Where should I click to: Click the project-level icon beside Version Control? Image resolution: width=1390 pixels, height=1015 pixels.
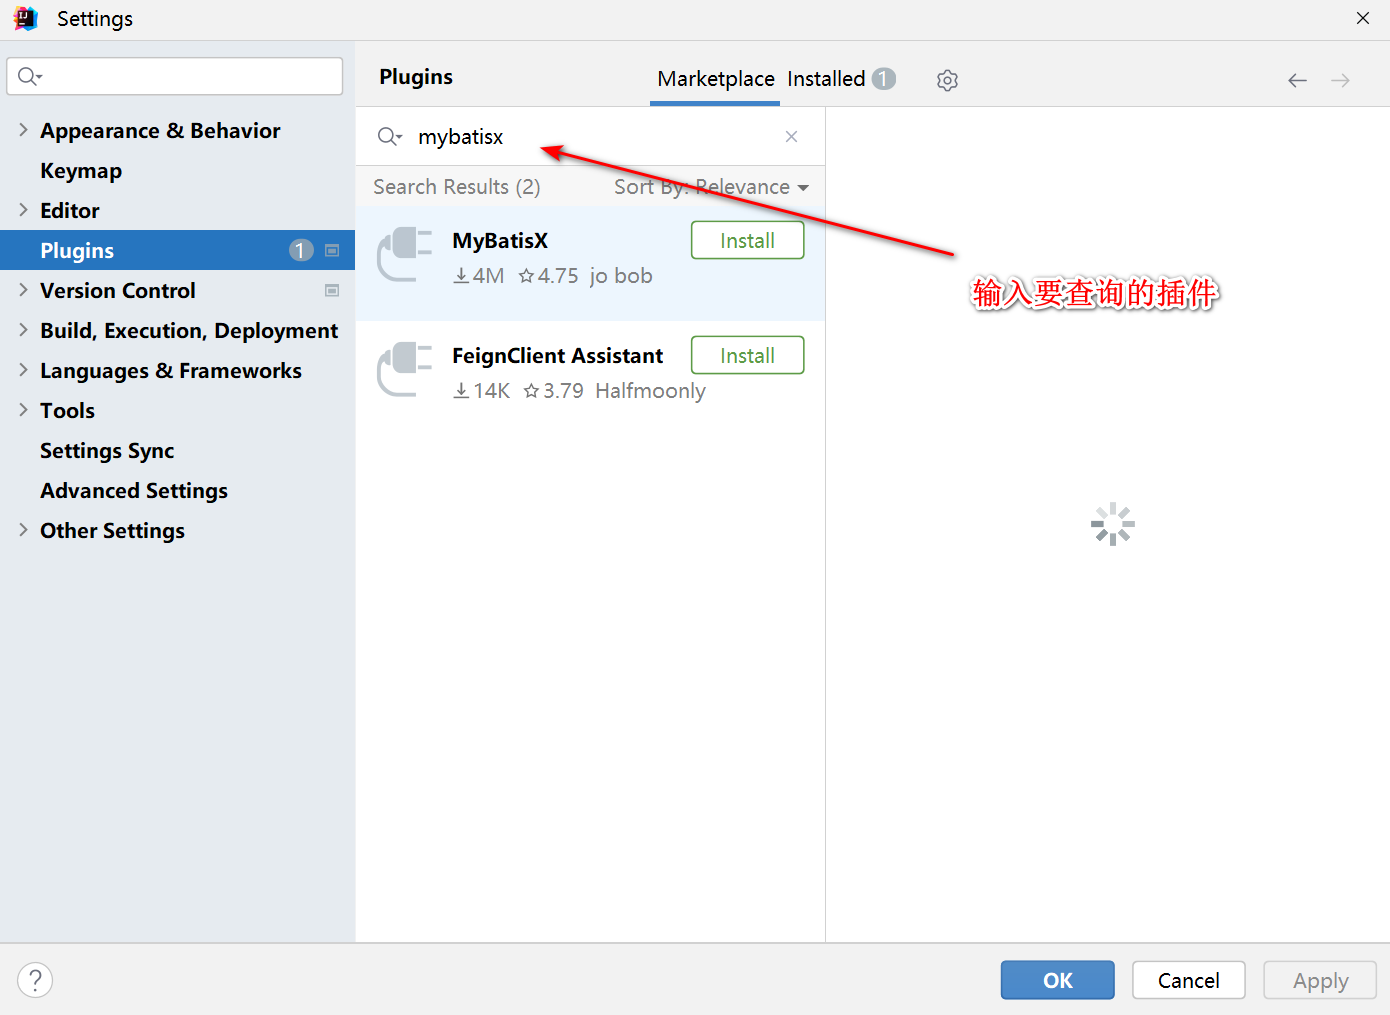[x=332, y=290]
